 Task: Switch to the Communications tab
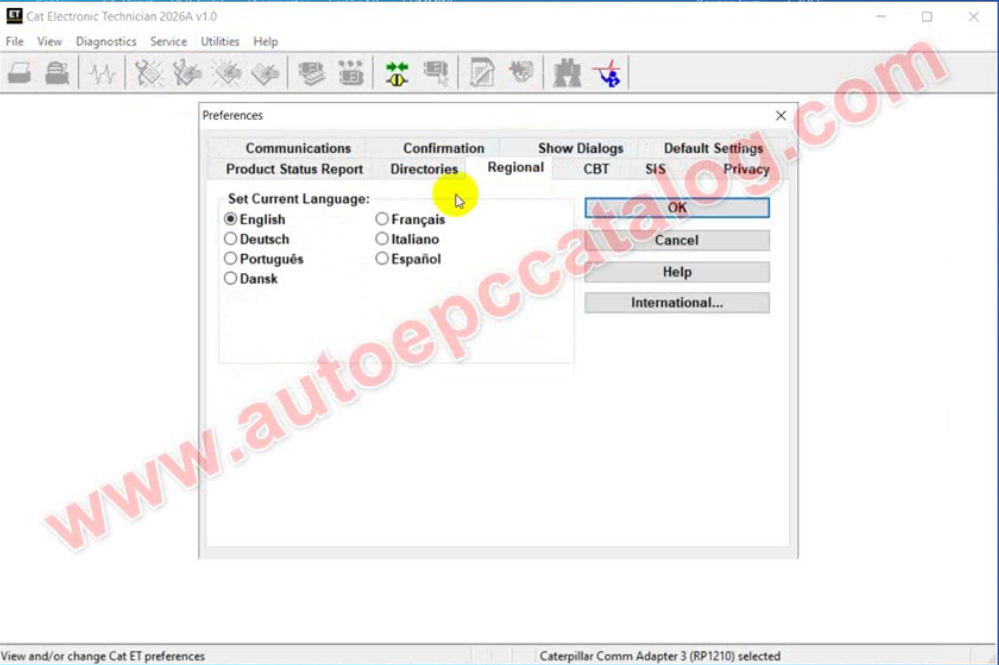(298, 148)
